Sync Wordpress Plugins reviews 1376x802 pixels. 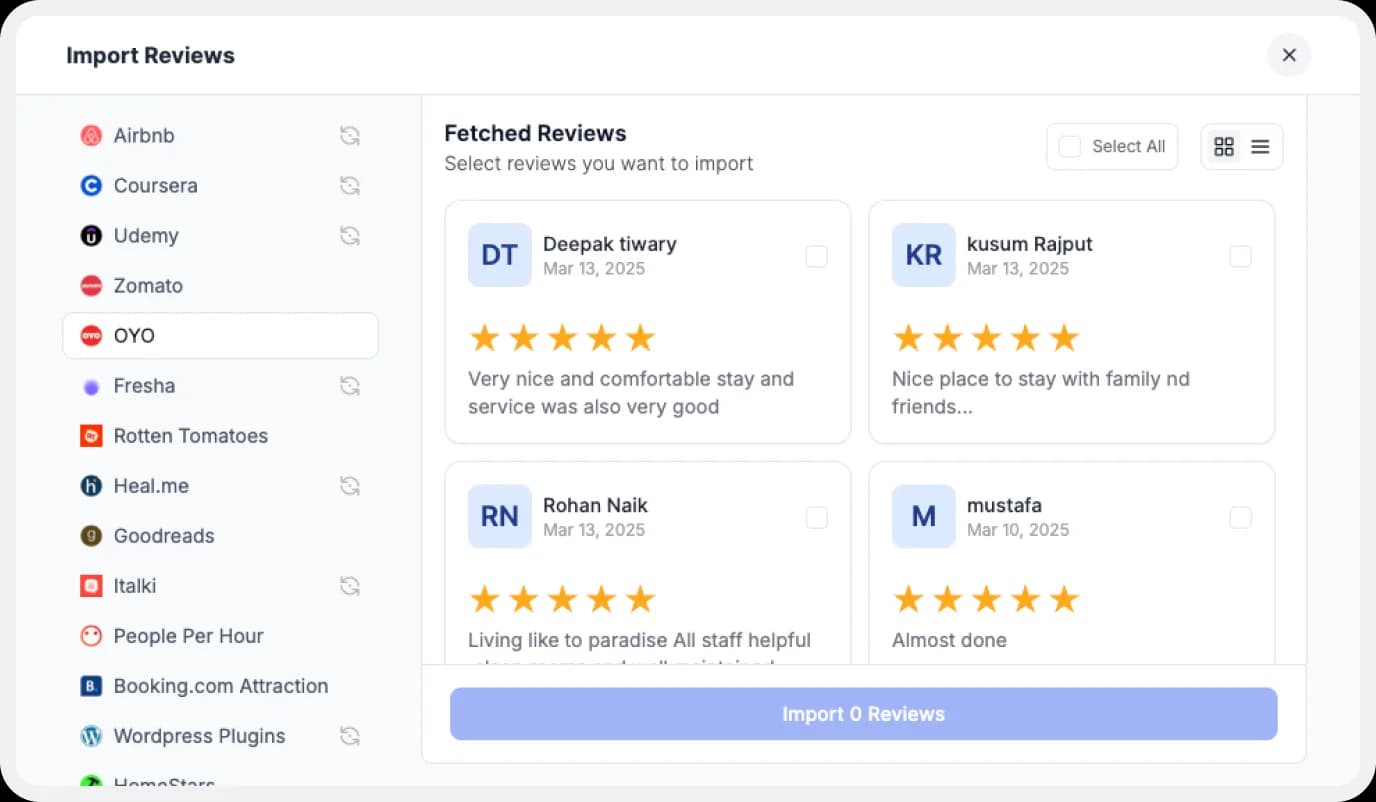349,735
